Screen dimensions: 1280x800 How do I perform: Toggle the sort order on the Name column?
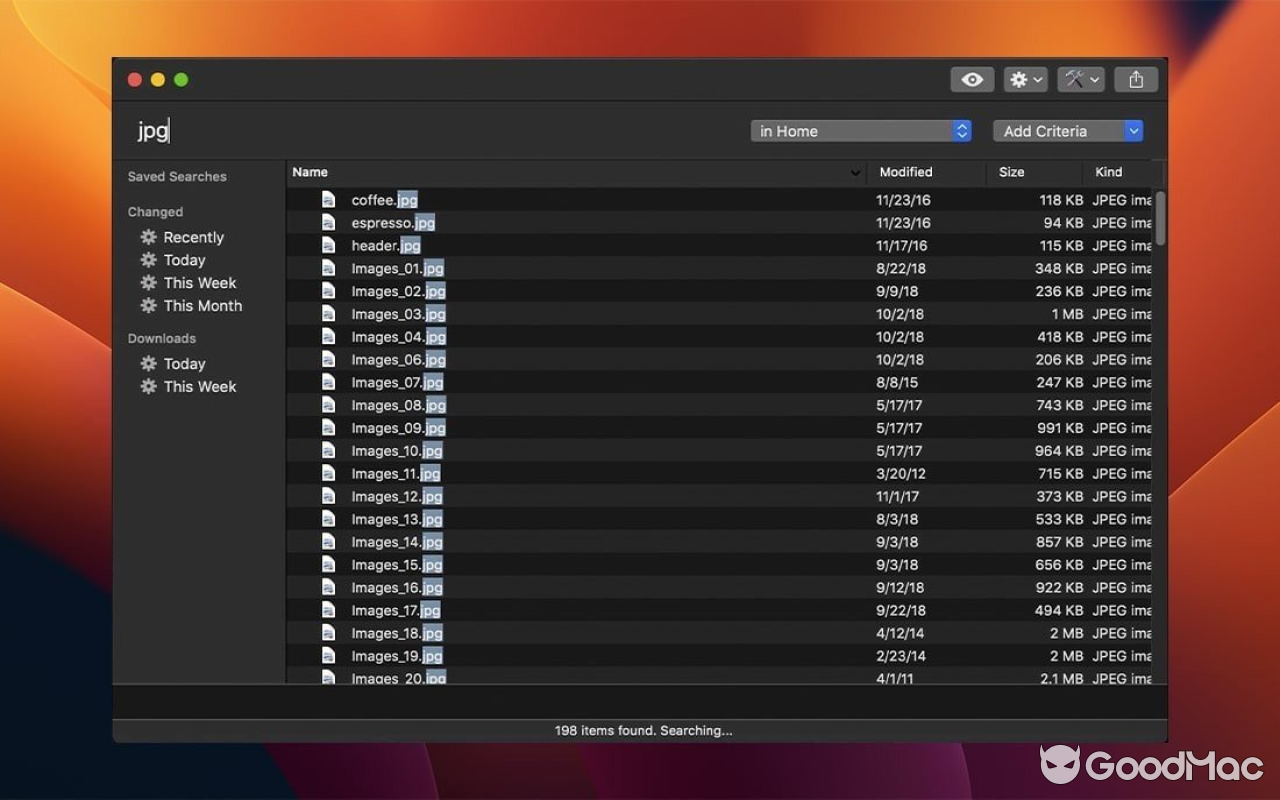coord(310,172)
